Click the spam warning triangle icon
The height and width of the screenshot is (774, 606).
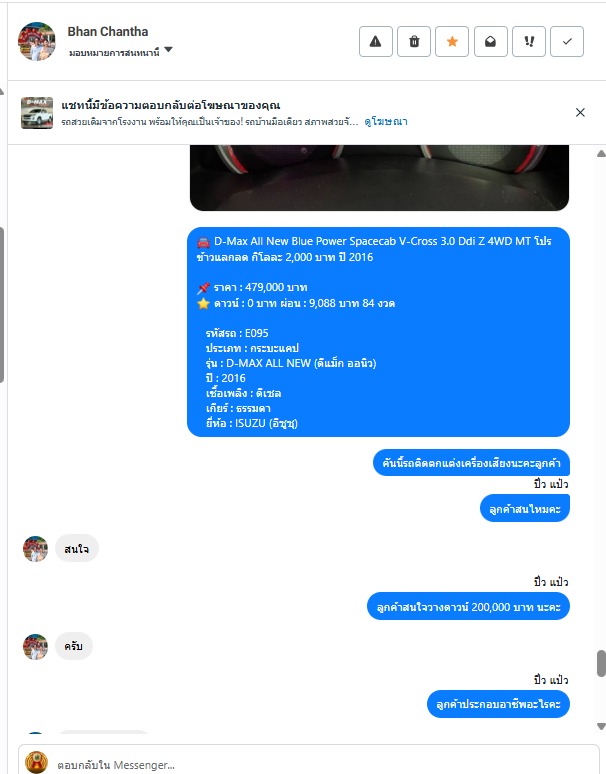[376, 41]
